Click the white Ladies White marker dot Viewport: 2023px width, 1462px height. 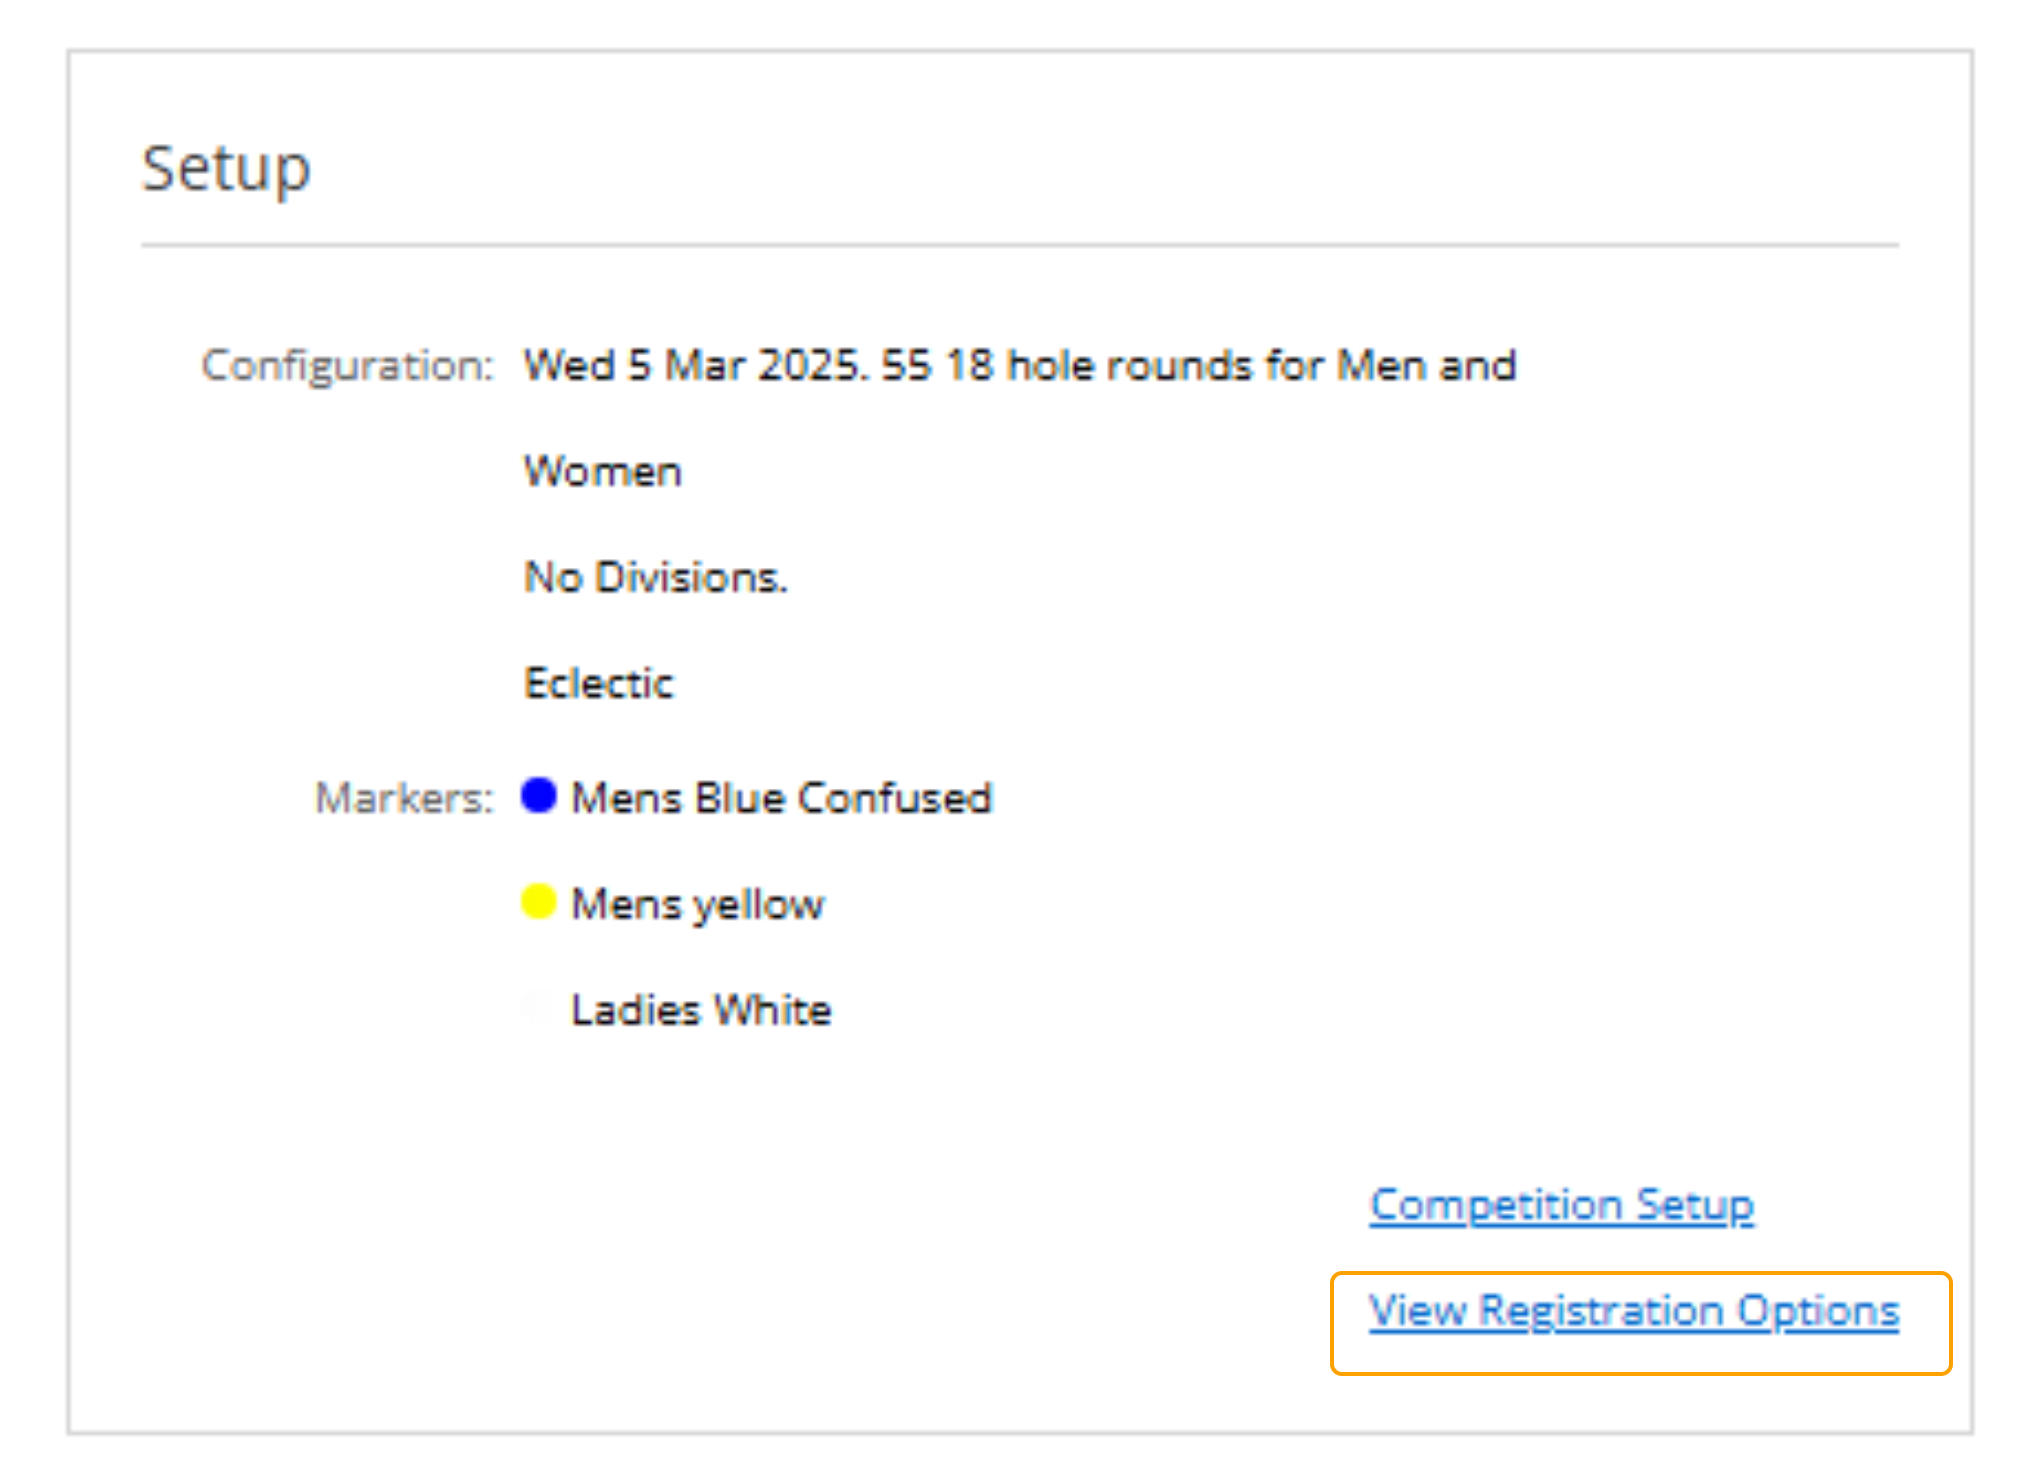click(537, 1008)
